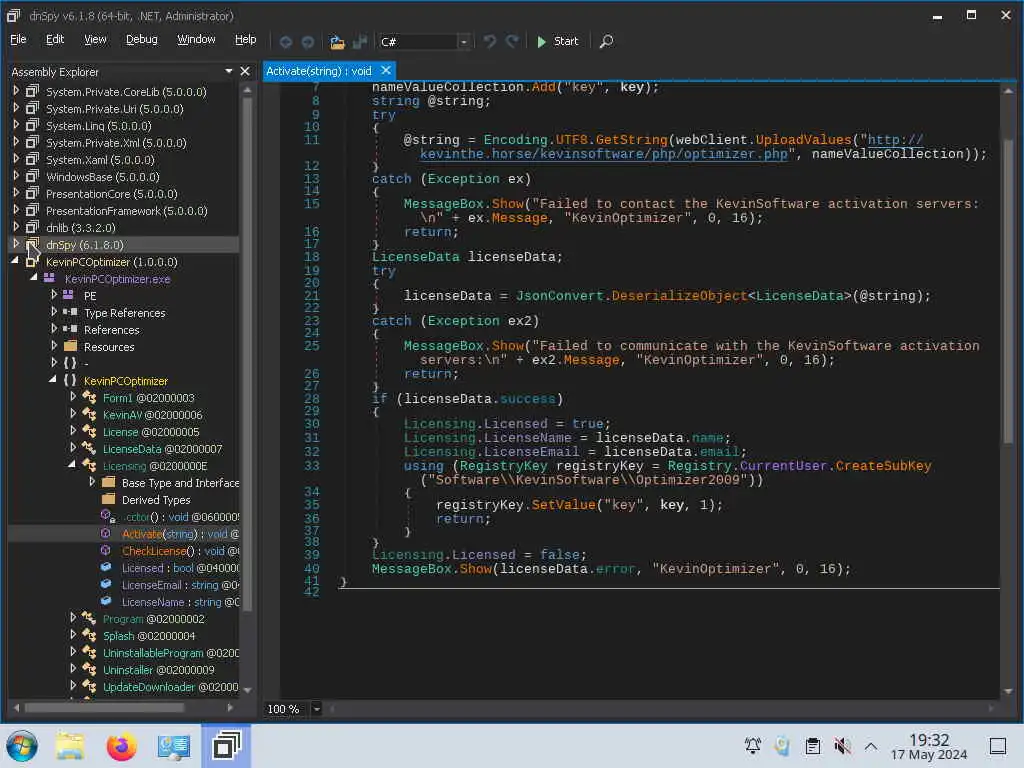Expand System.Linq assembly node

pos(16,125)
